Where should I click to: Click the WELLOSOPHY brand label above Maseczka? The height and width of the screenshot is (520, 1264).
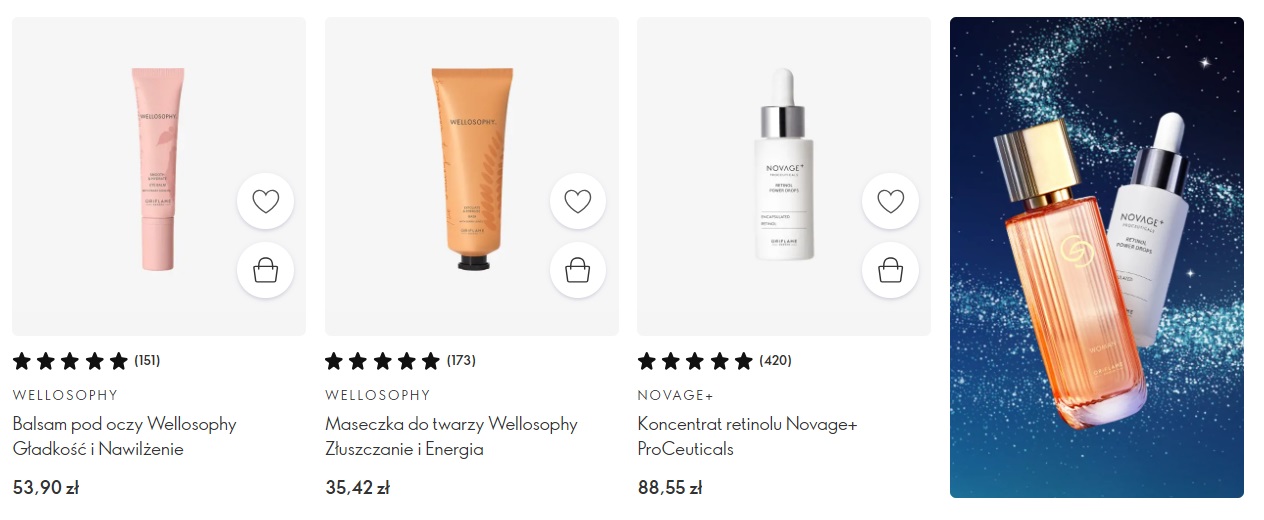click(378, 395)
